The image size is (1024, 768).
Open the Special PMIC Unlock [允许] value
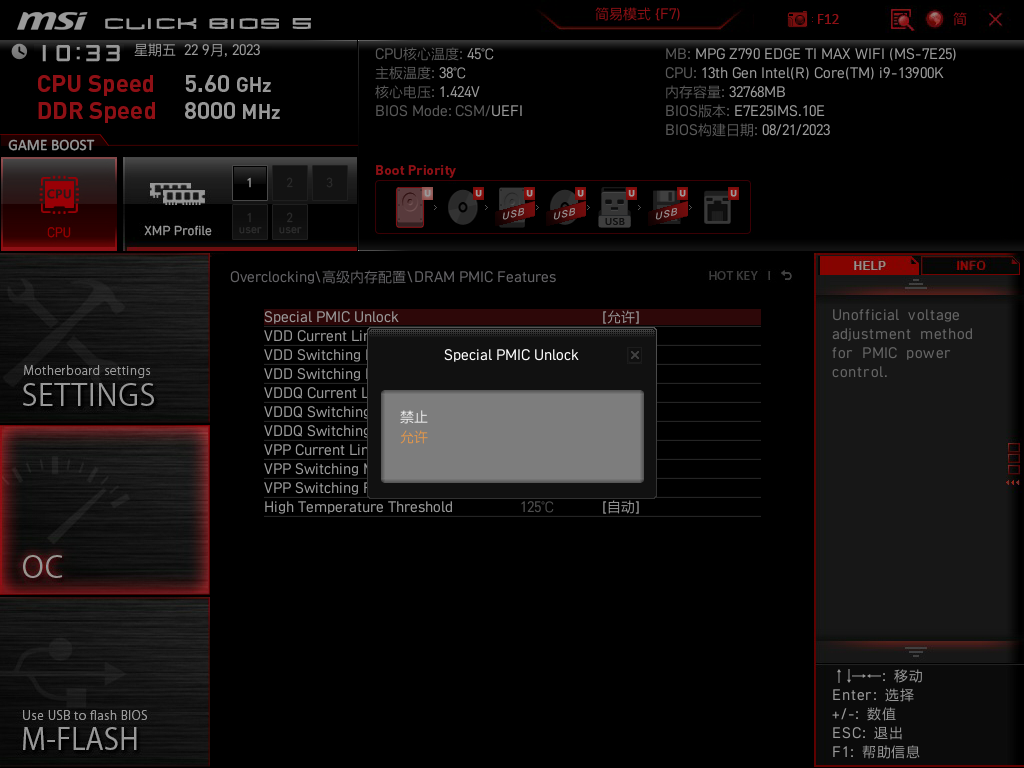620,317
